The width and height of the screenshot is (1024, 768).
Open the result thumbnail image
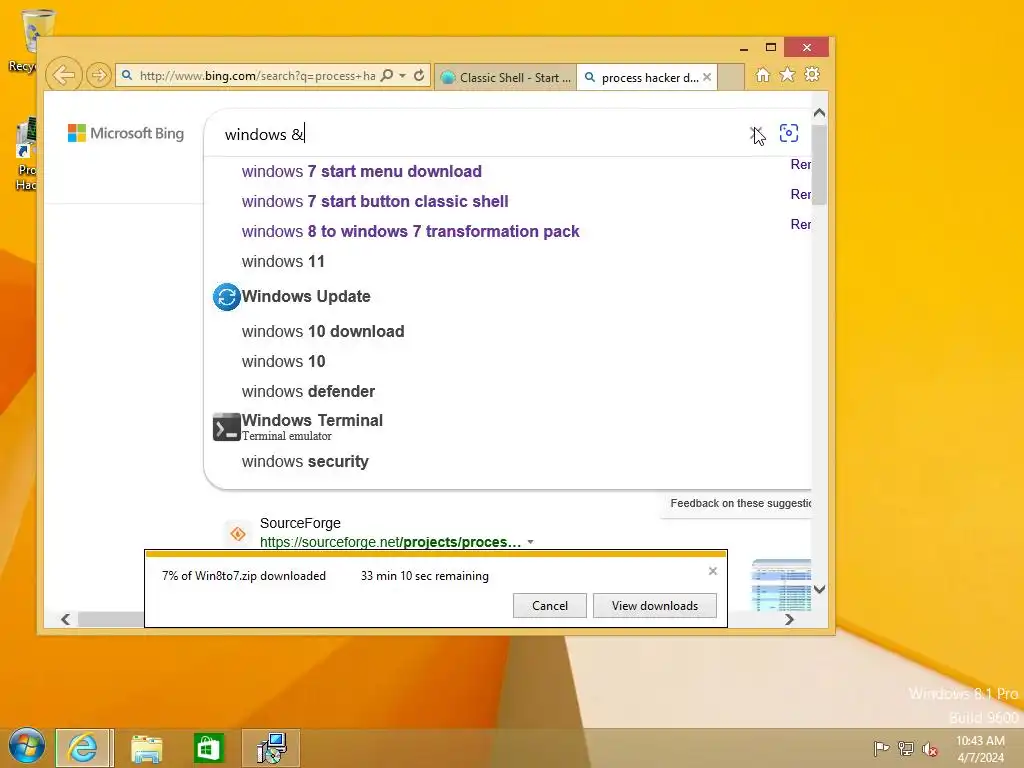pyautogui.click(x=781, y=584)
